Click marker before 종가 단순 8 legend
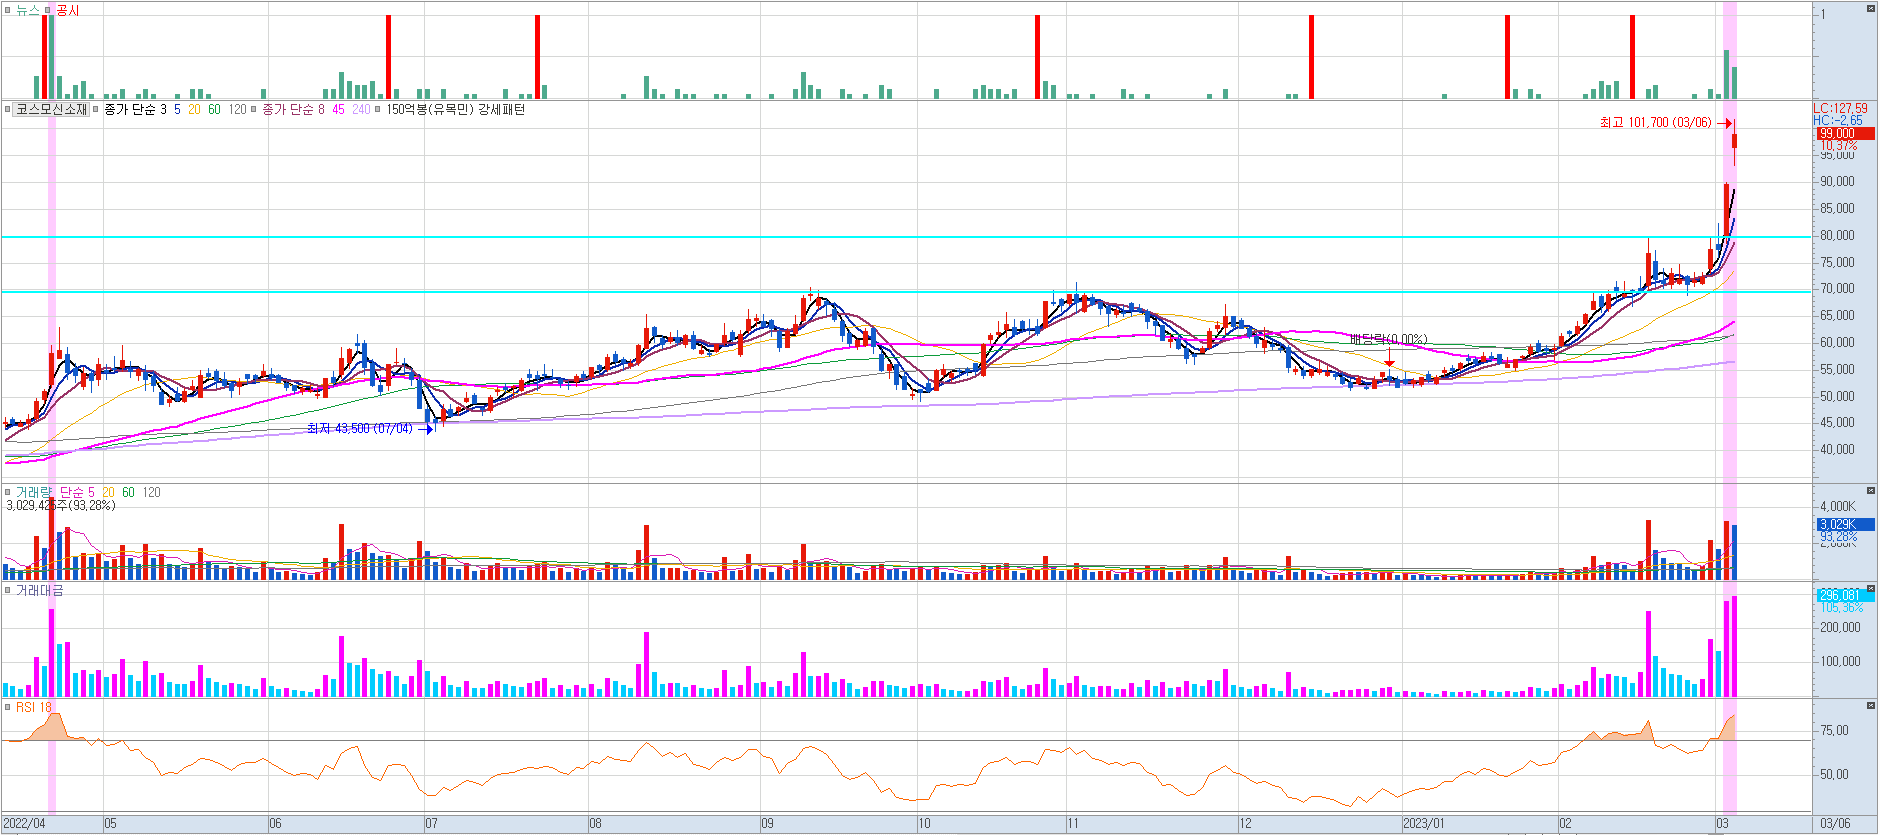Screen dimensions: 1880x835 click(x=254, y=110)
